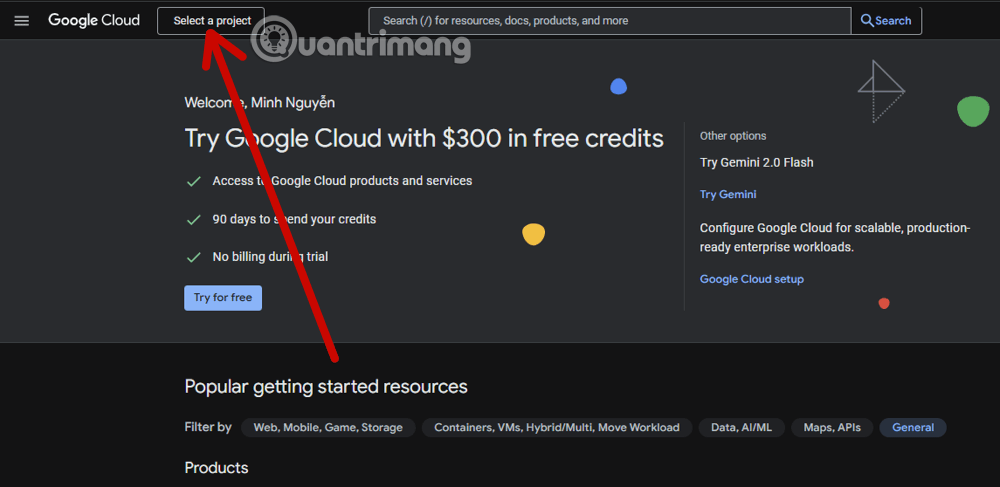Focus the resources search field

[x=610, y=20]
